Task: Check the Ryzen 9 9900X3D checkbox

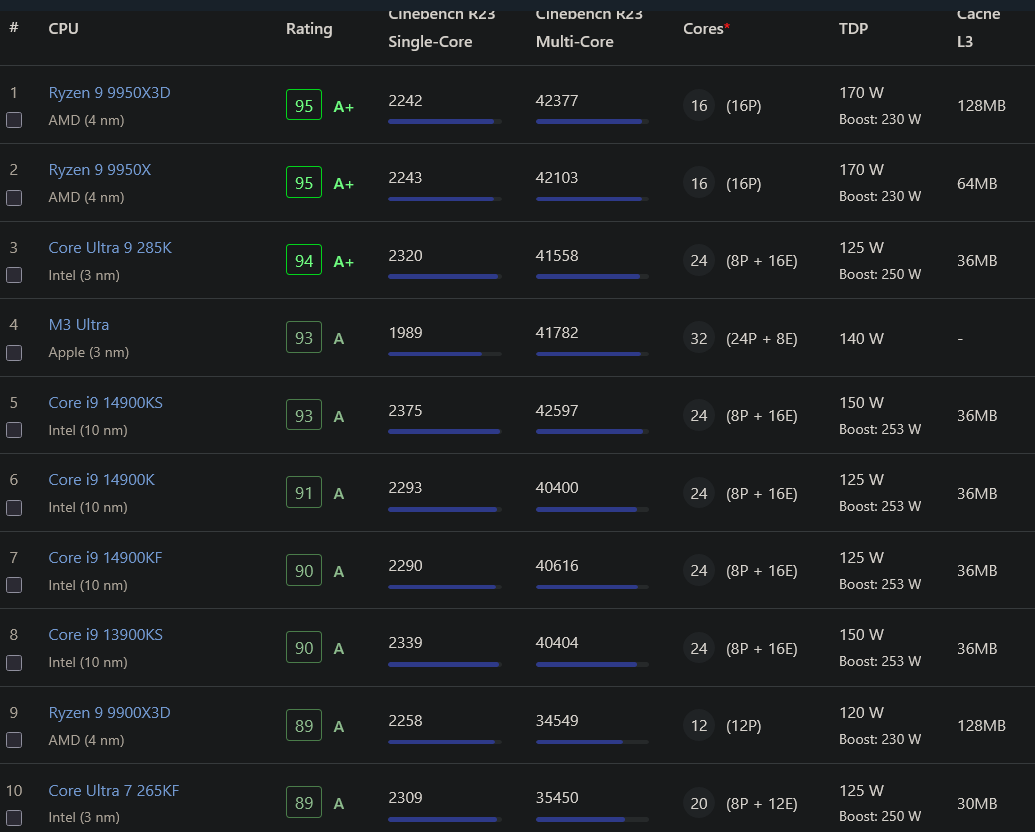Action: (14, 740)
